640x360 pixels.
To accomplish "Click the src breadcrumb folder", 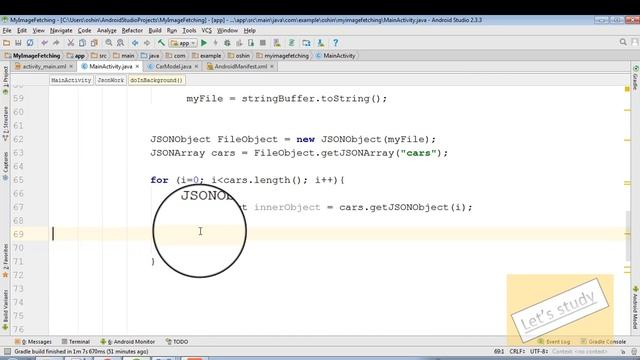I will tap(99, 56).
